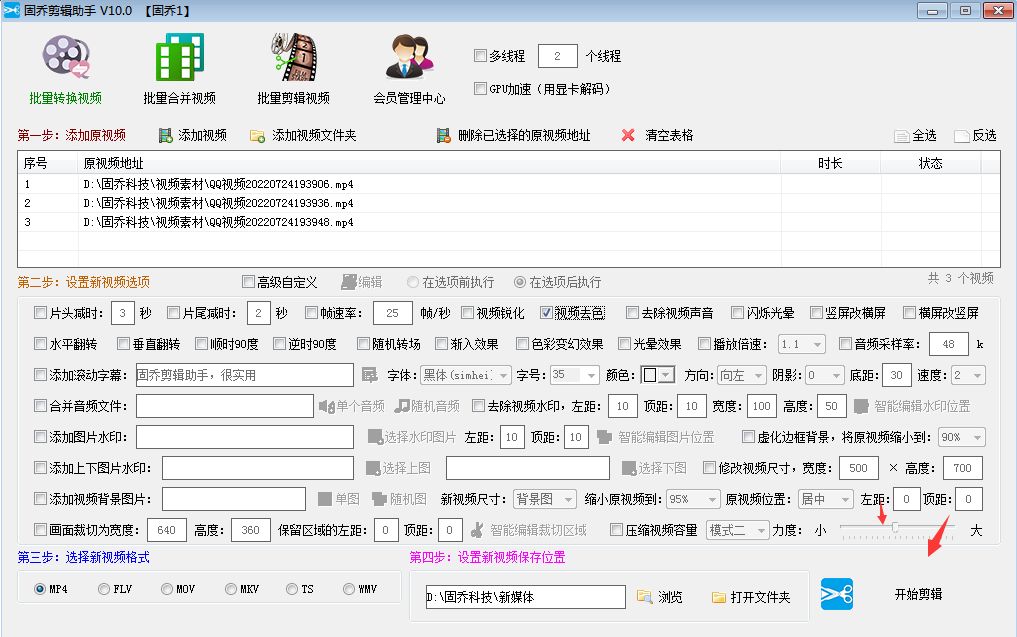Screen dimensions: 1017x637
Task: Open the 缩小原视频到 95% dropdown
Action: (693, 499)
